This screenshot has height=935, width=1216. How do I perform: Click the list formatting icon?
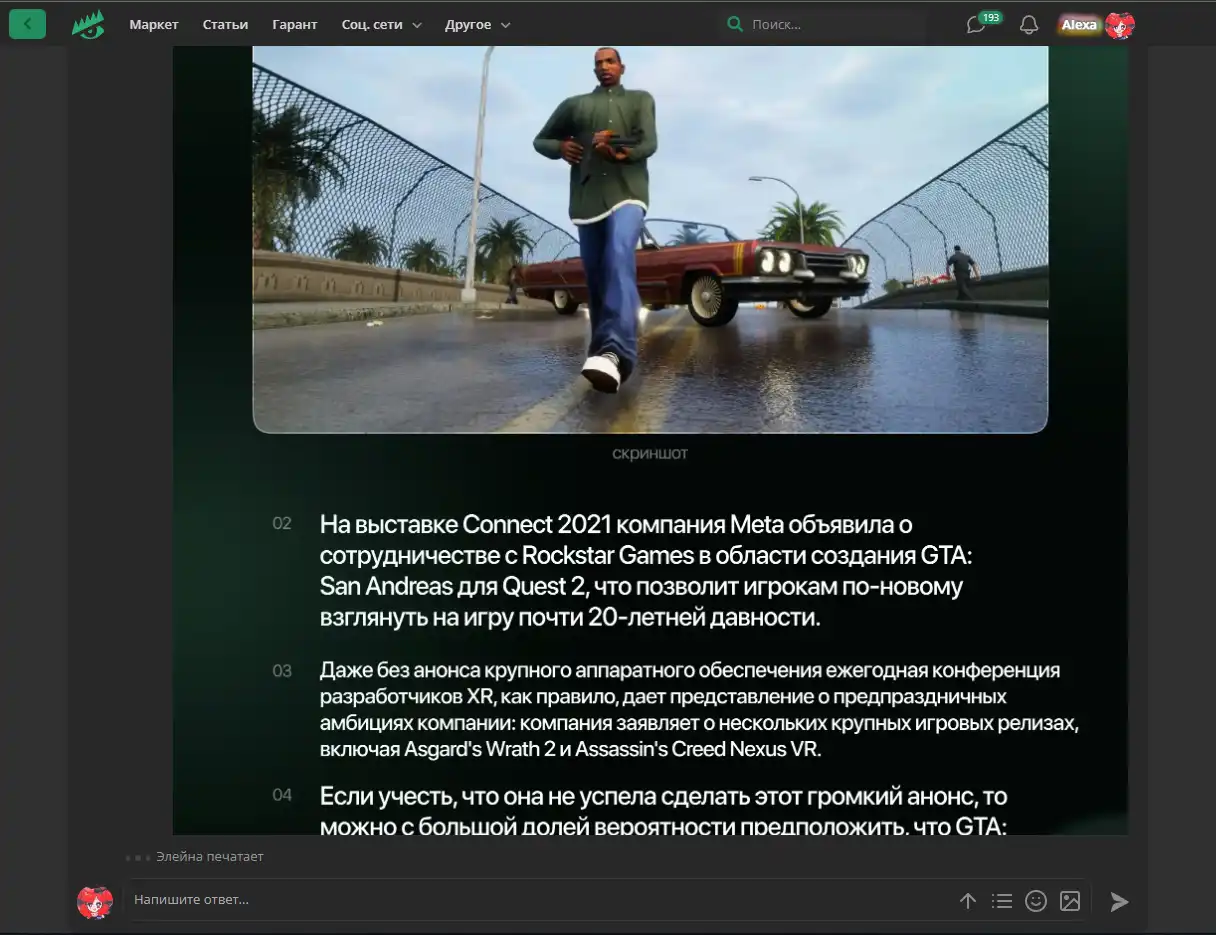[1001, 901]
